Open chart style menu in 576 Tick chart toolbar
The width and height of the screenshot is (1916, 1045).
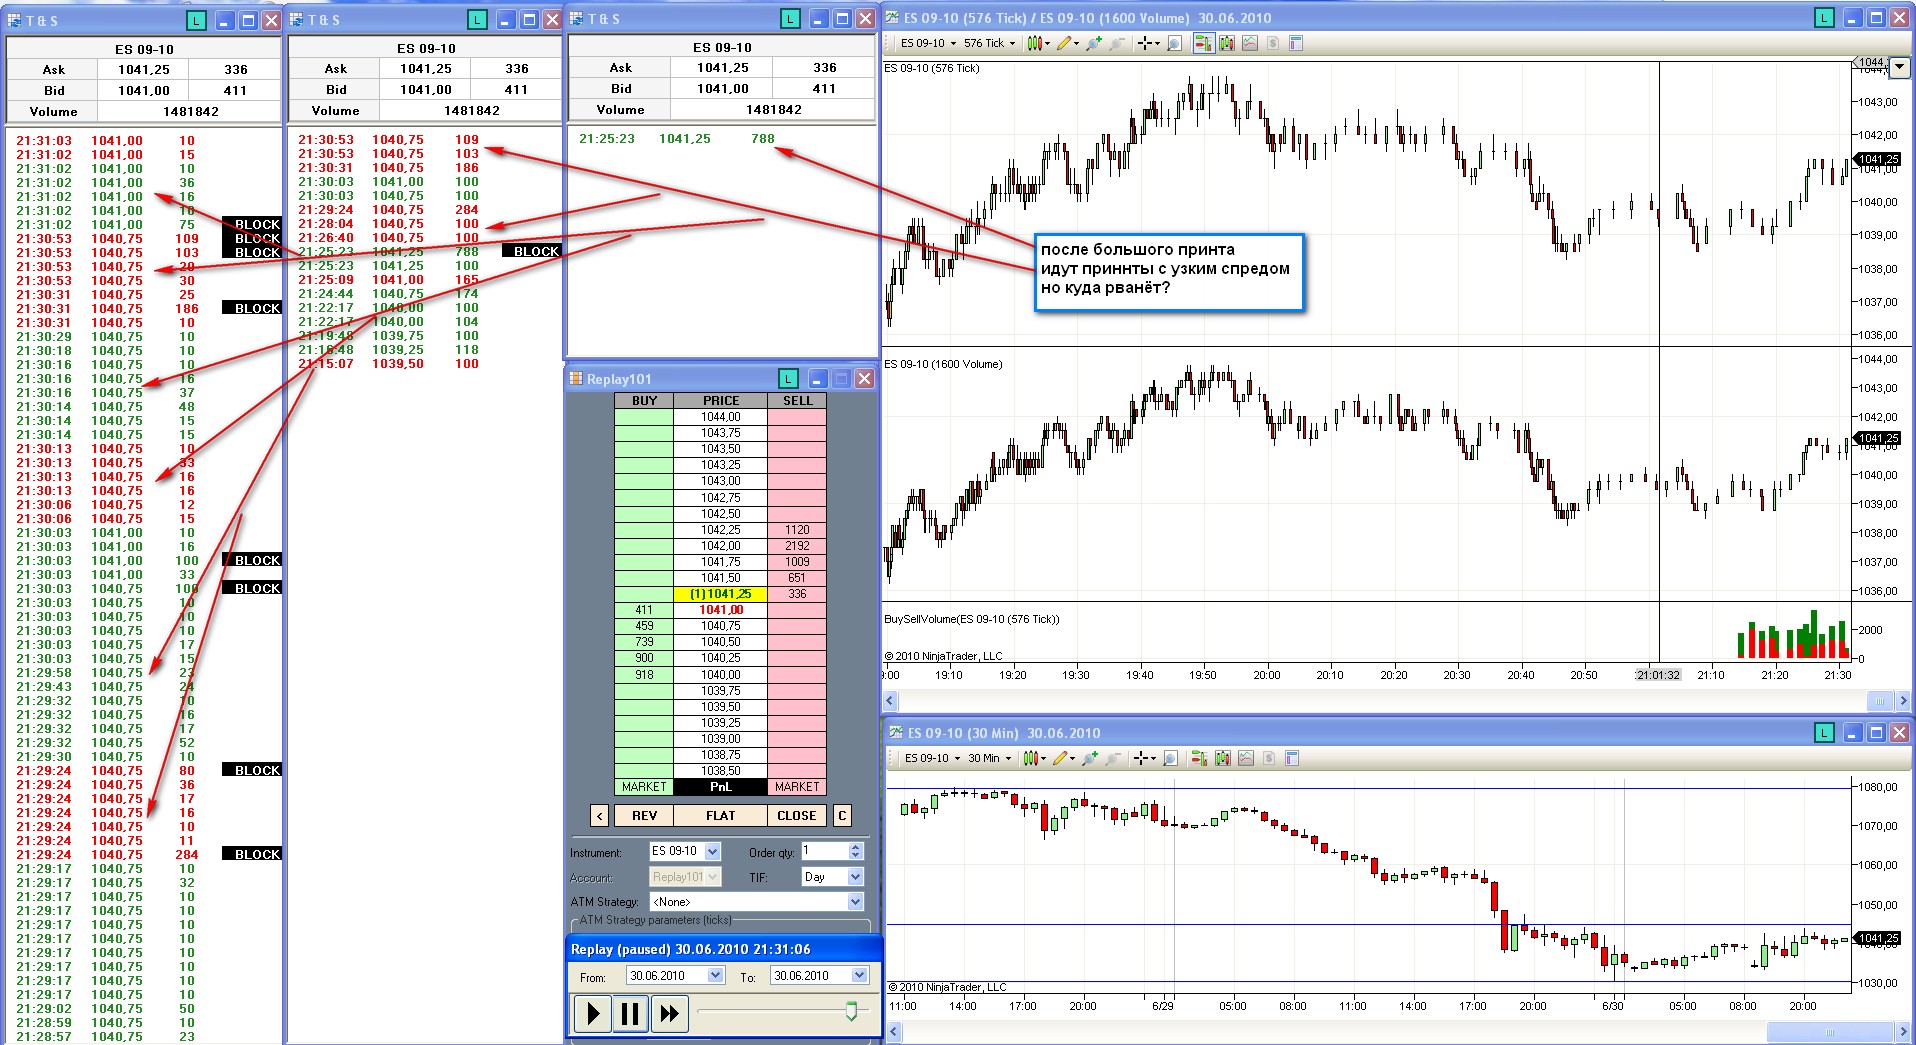coord(1037,43)
